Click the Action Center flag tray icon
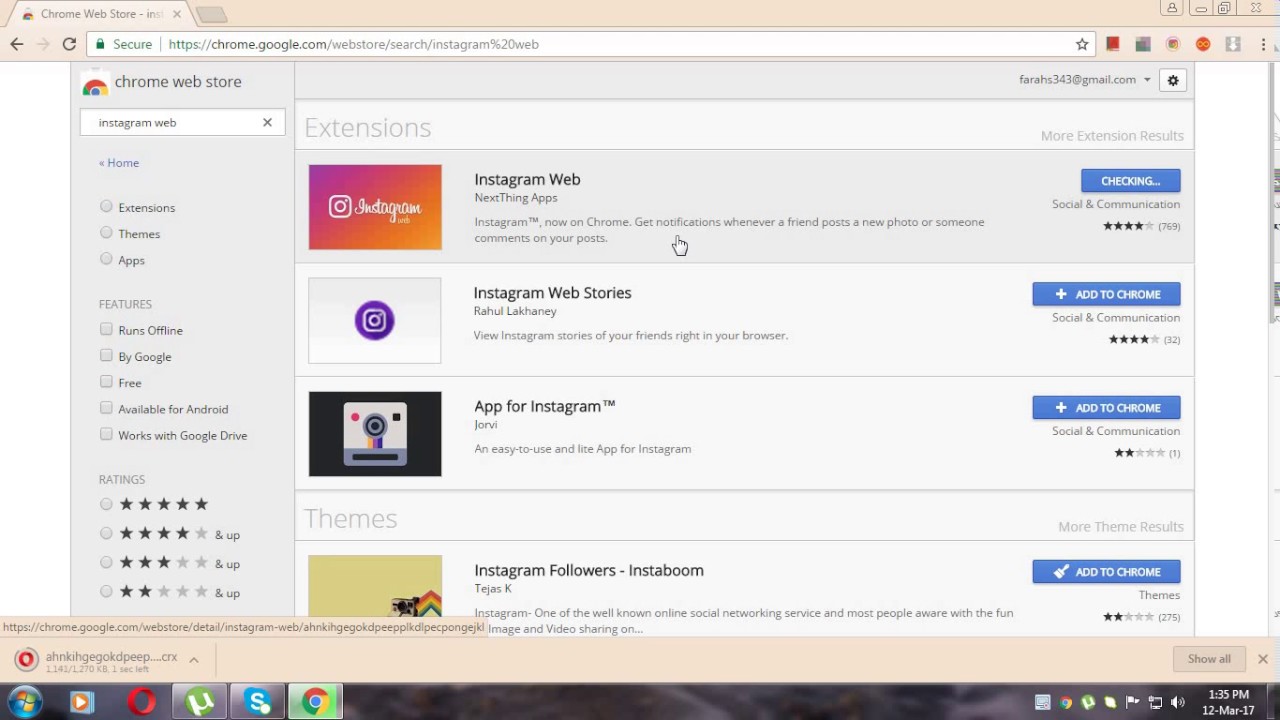Viewport: 1280px width, 720px height. [x=1133, y=702]
